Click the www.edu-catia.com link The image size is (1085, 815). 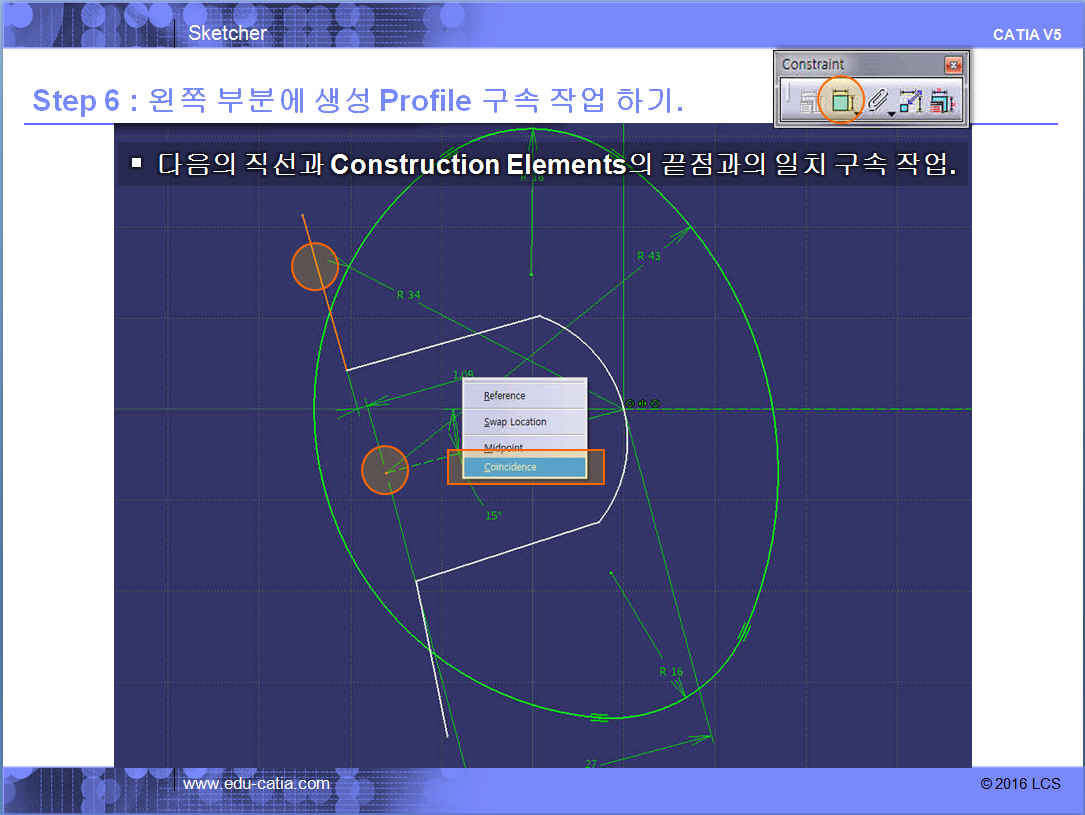(256, 783)
